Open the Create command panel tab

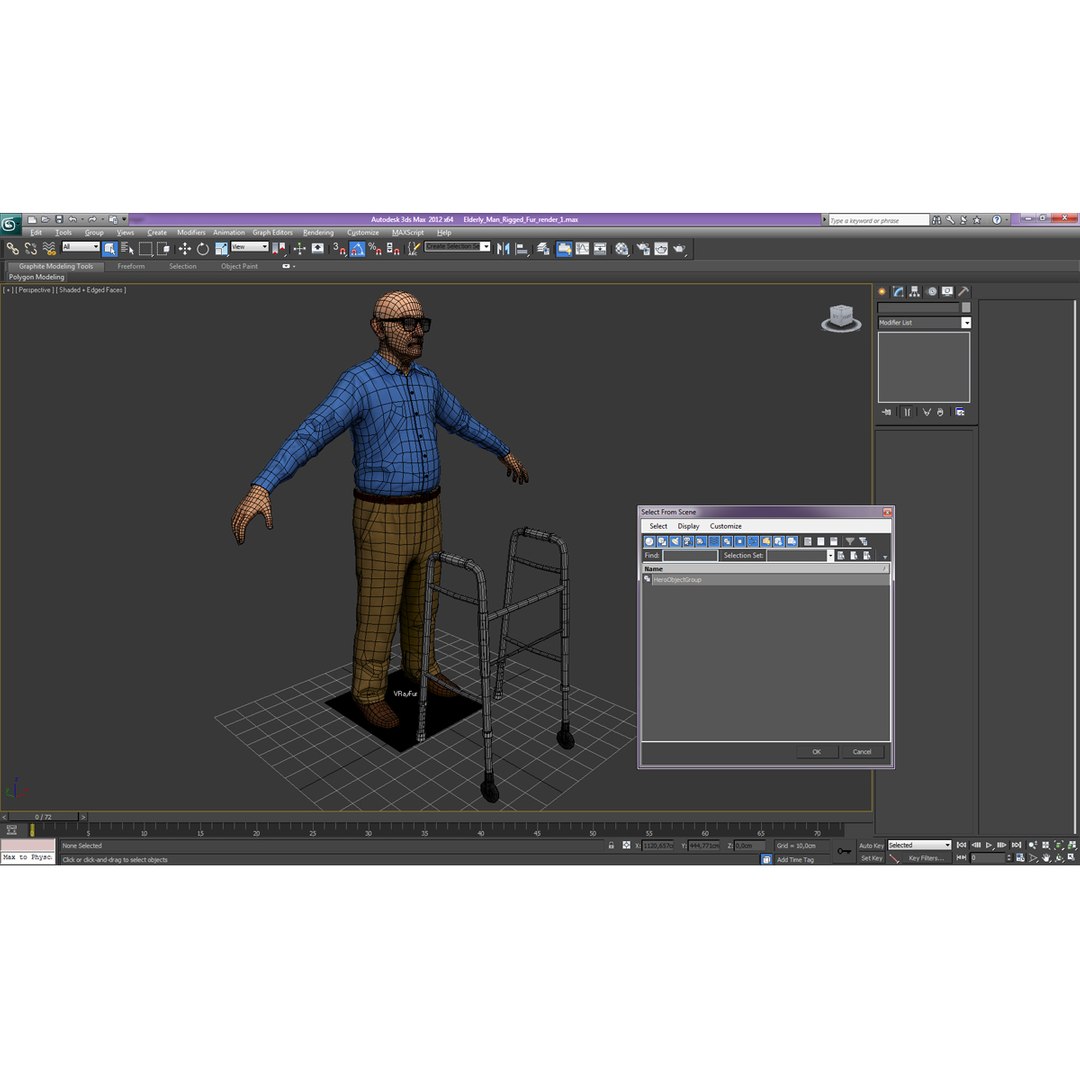pyautogui.click(x=882, y=291)
